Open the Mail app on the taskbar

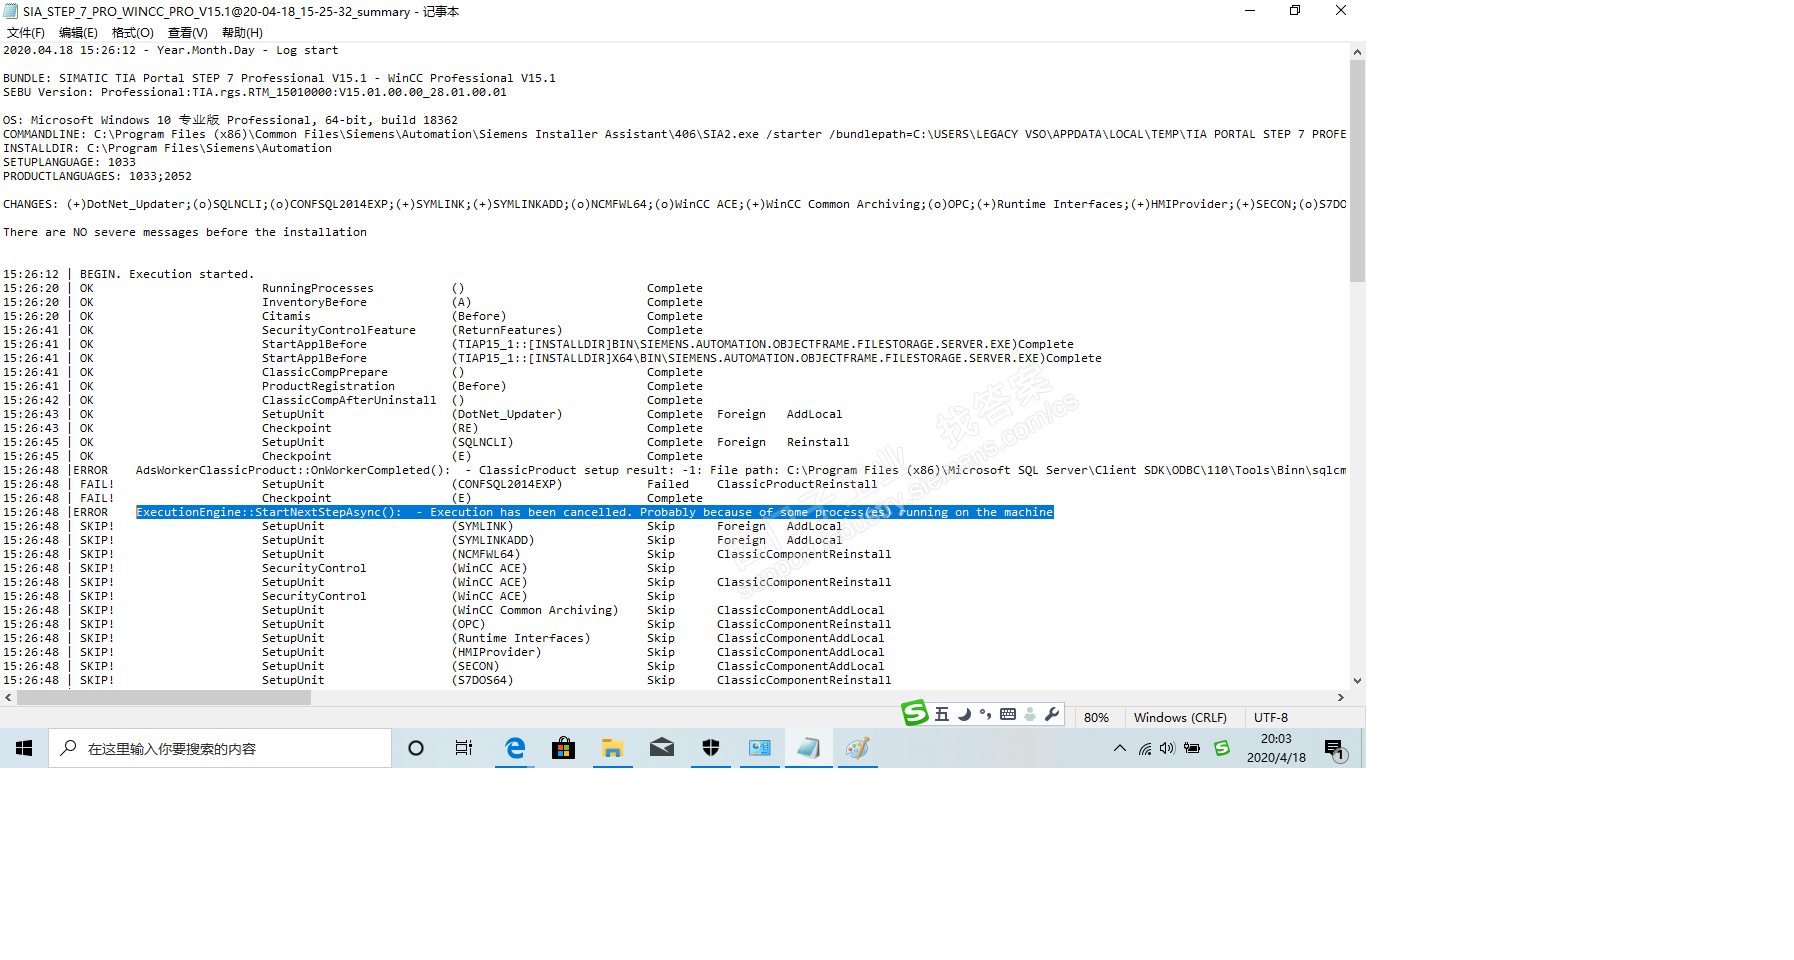pyautogui.click(x=662, y=748)
